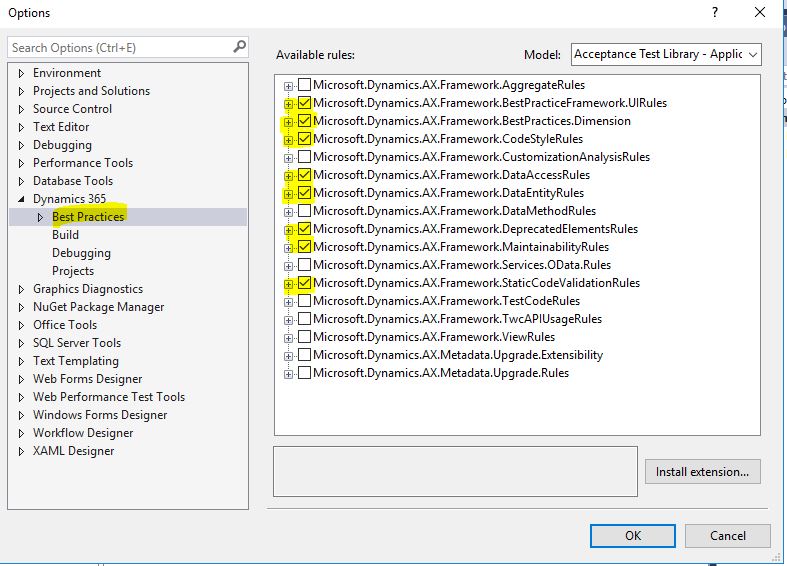The width and height of the screenshot is (787, 566).
Task: Expand the Best Practices subnode arrow
Action: coord(40,217)
